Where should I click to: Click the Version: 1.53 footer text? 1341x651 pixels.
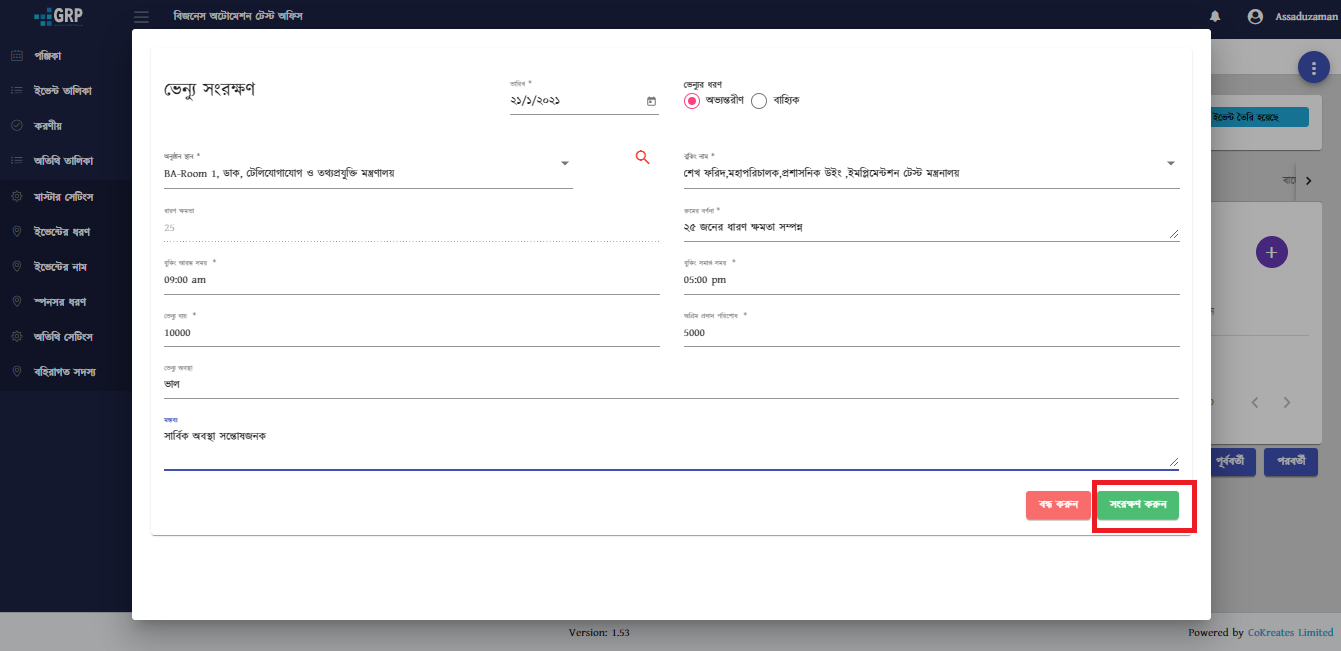599,633
